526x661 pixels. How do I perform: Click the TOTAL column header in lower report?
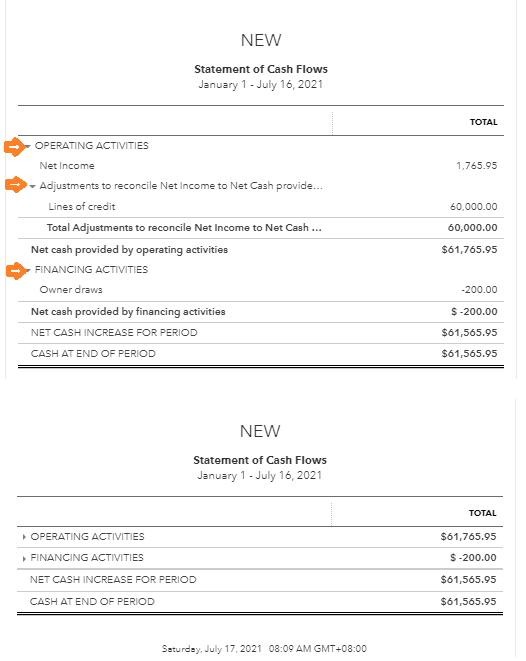pyautogui.click(x=483, y=513)
